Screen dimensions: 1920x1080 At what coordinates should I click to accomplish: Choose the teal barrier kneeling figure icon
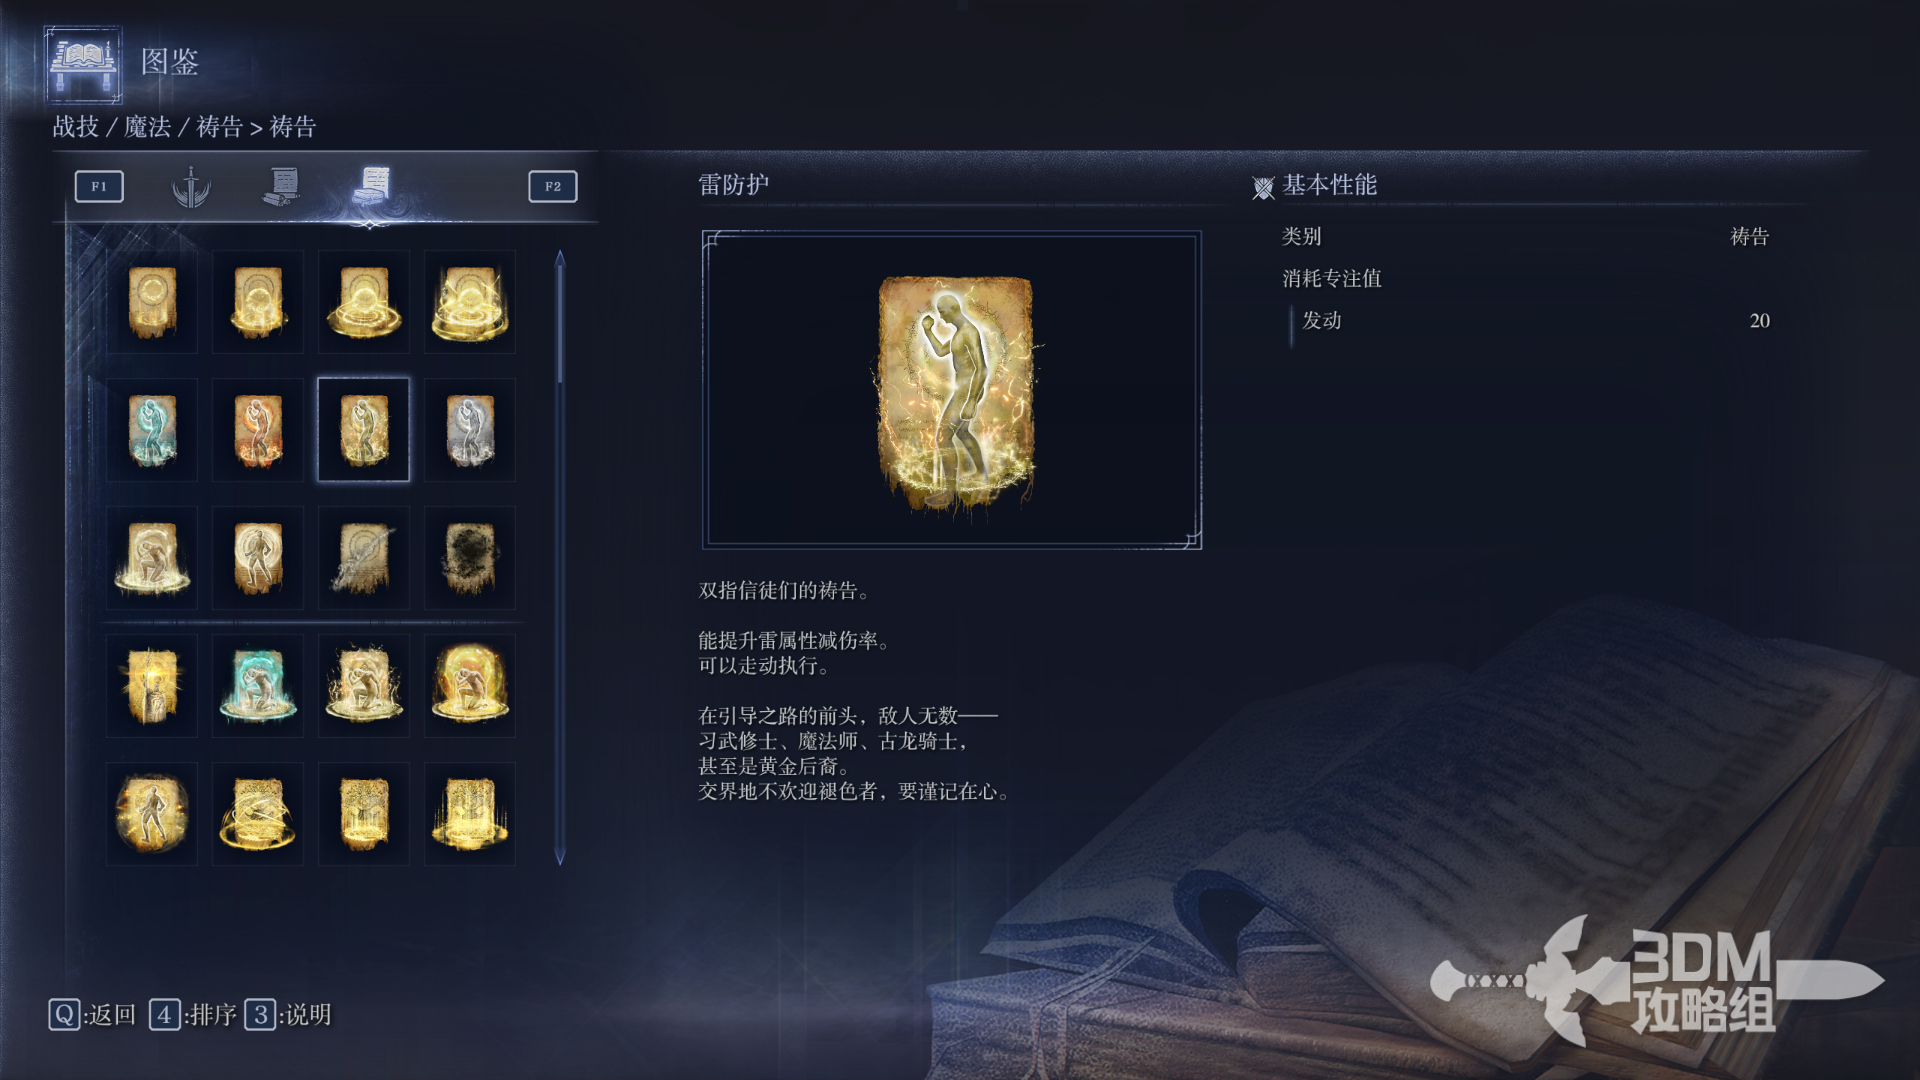(258, 686)
